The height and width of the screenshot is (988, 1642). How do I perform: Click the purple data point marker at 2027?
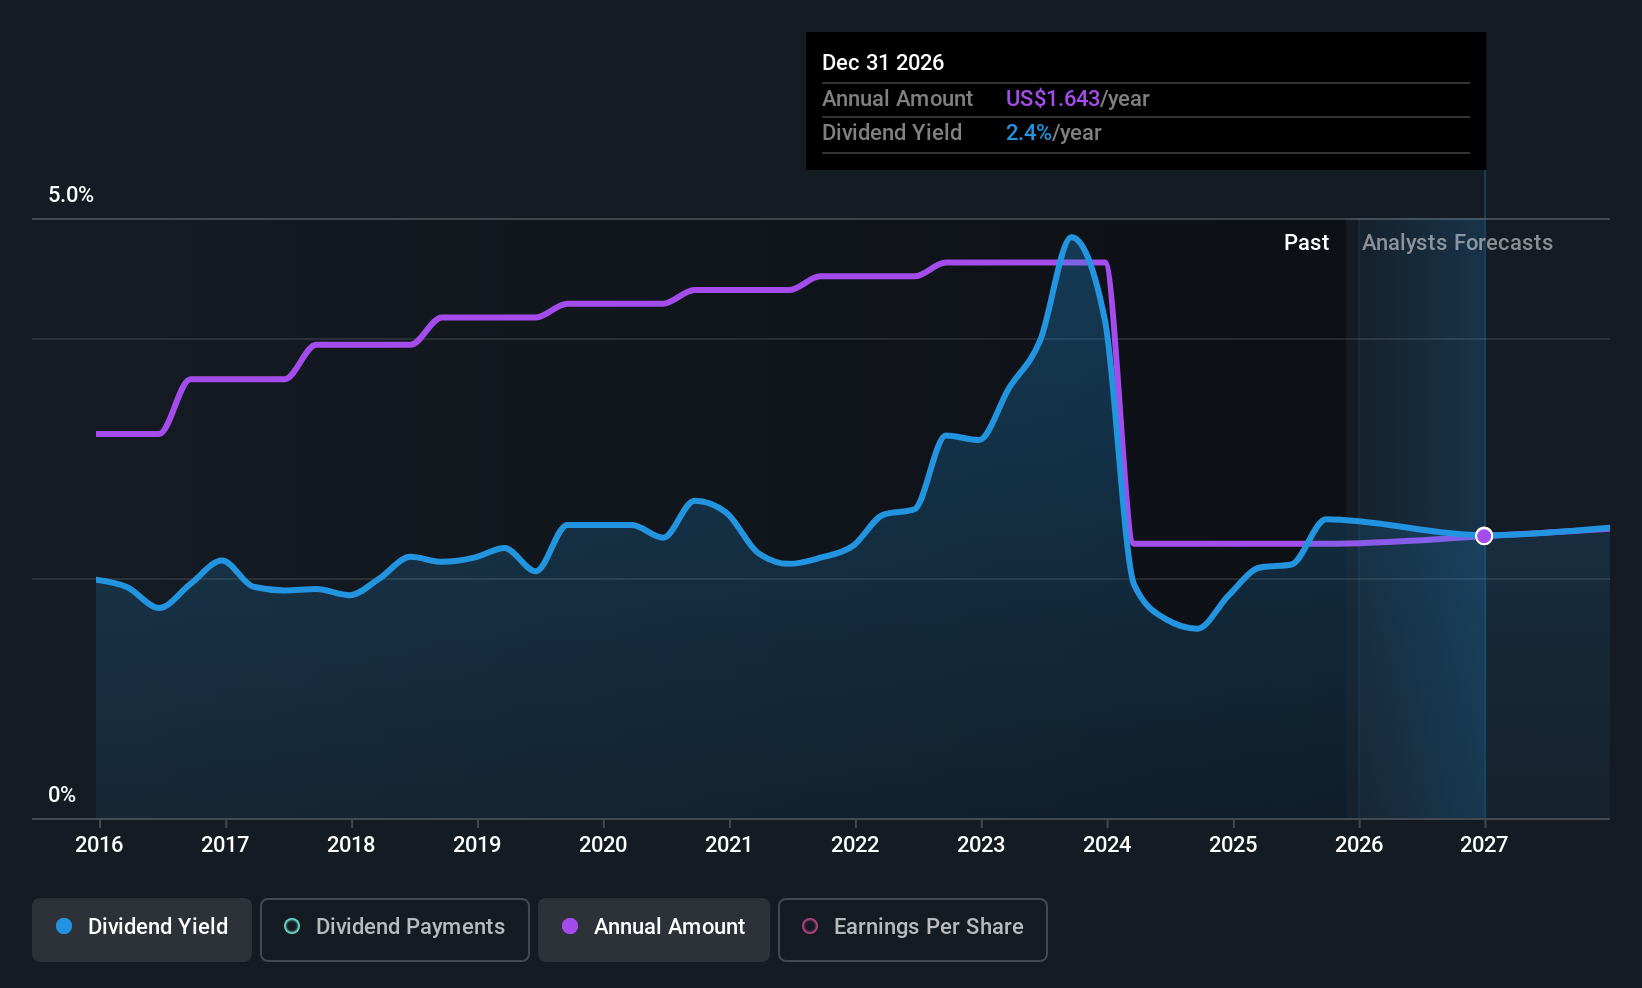coord(1484,536)
